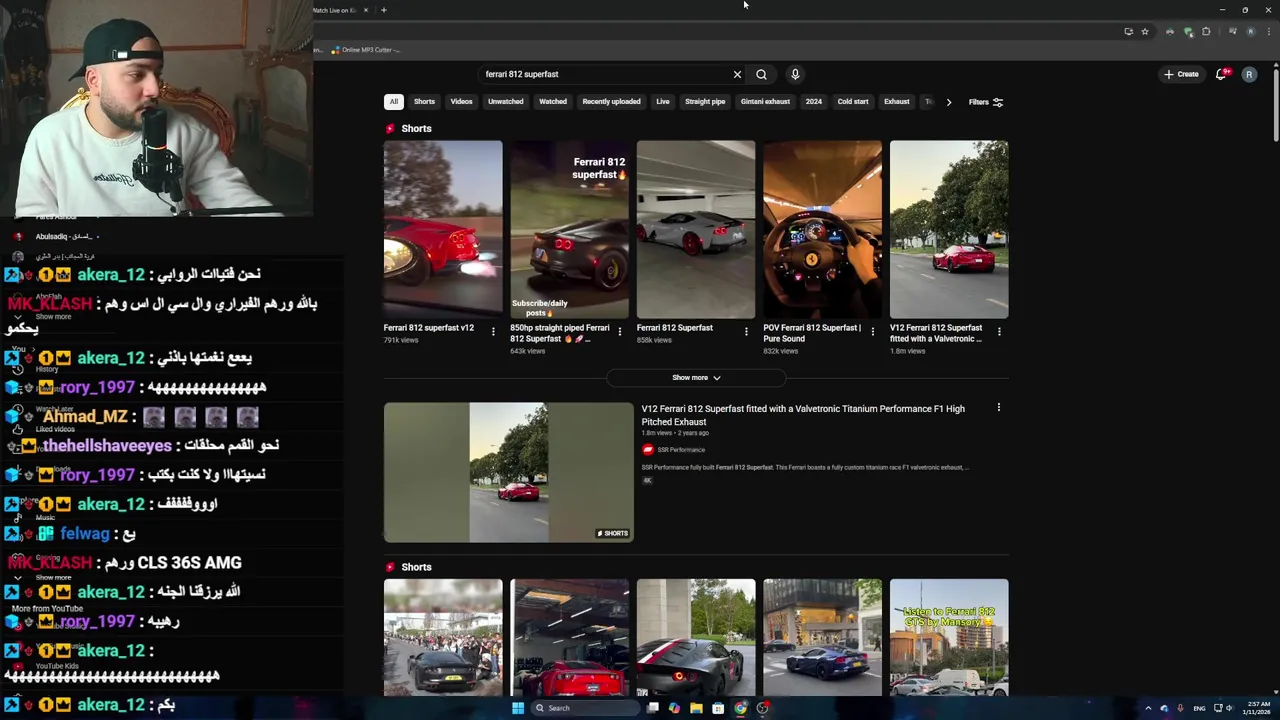This screenshot has width=1280, height=720.
Task: Select the Unwatched filter chip
Action: coord(505,102)
